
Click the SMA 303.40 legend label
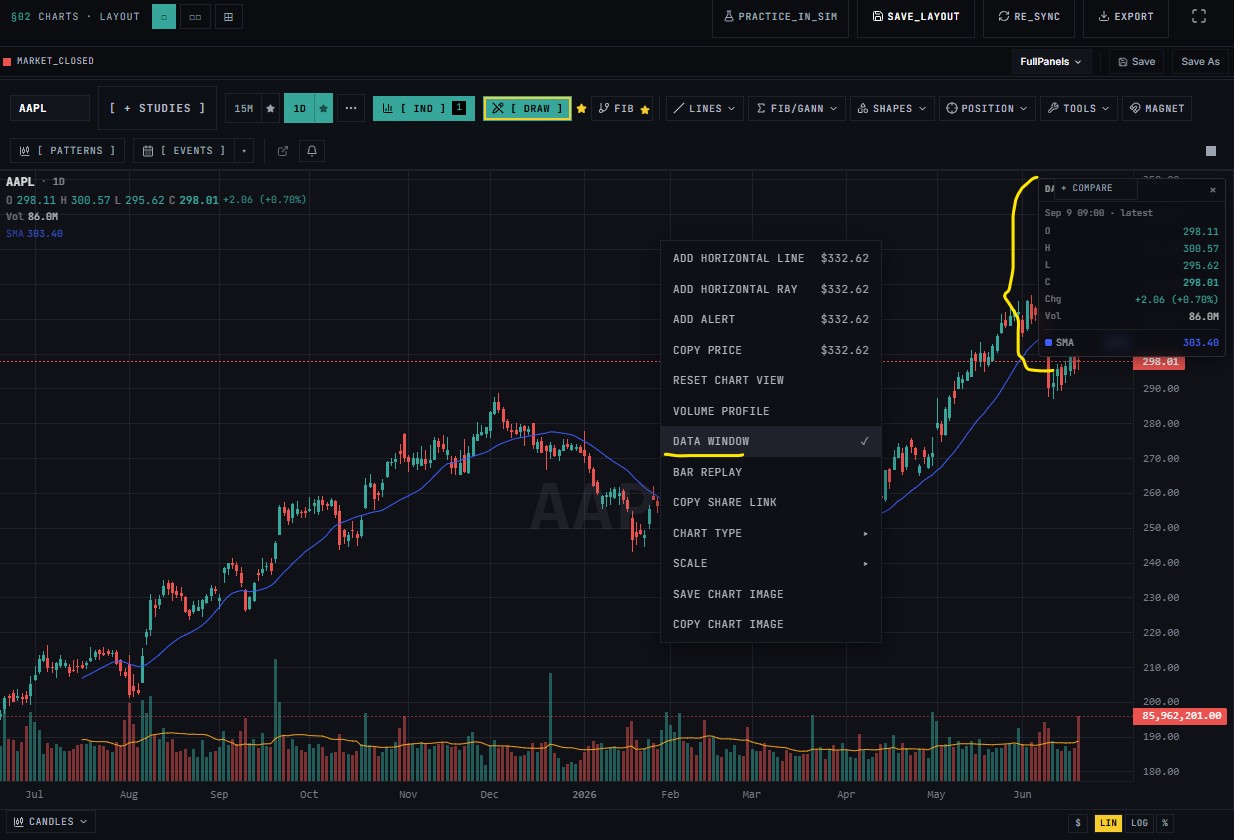[34, 233]
